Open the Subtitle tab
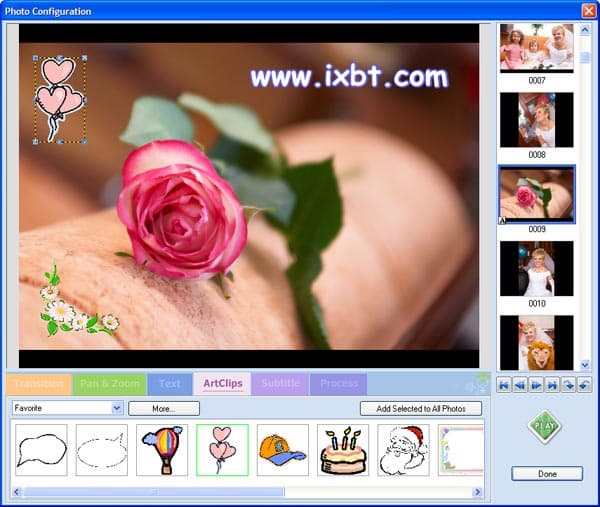600x507 pixels. [x=280, y=384]
